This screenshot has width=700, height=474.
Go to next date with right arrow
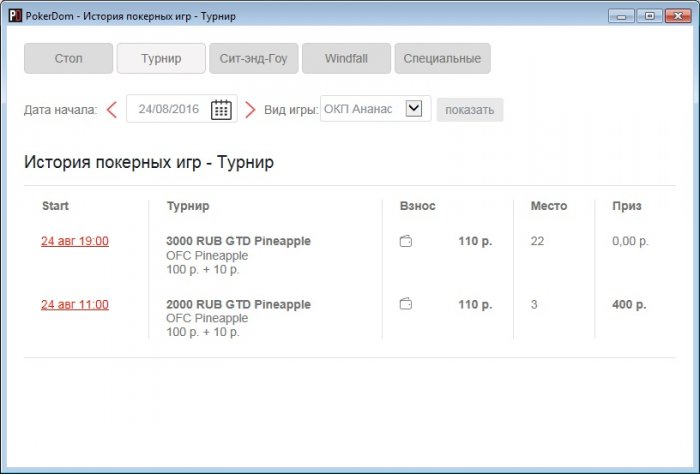click(x=250, y=109)
